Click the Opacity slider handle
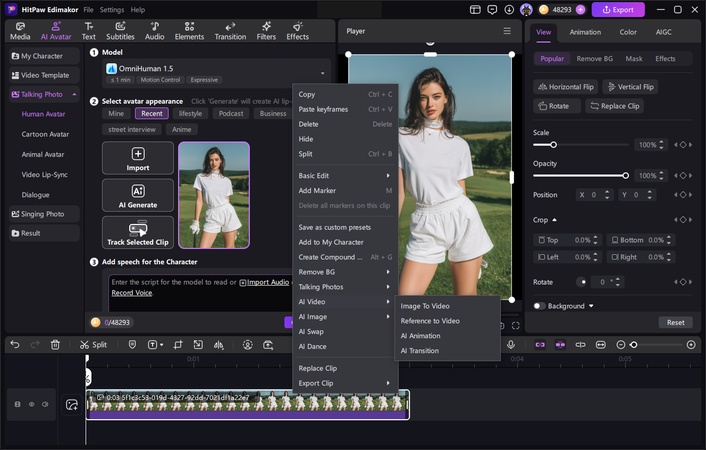The width and height of the screenshot is (706, 450). (625, 175)
